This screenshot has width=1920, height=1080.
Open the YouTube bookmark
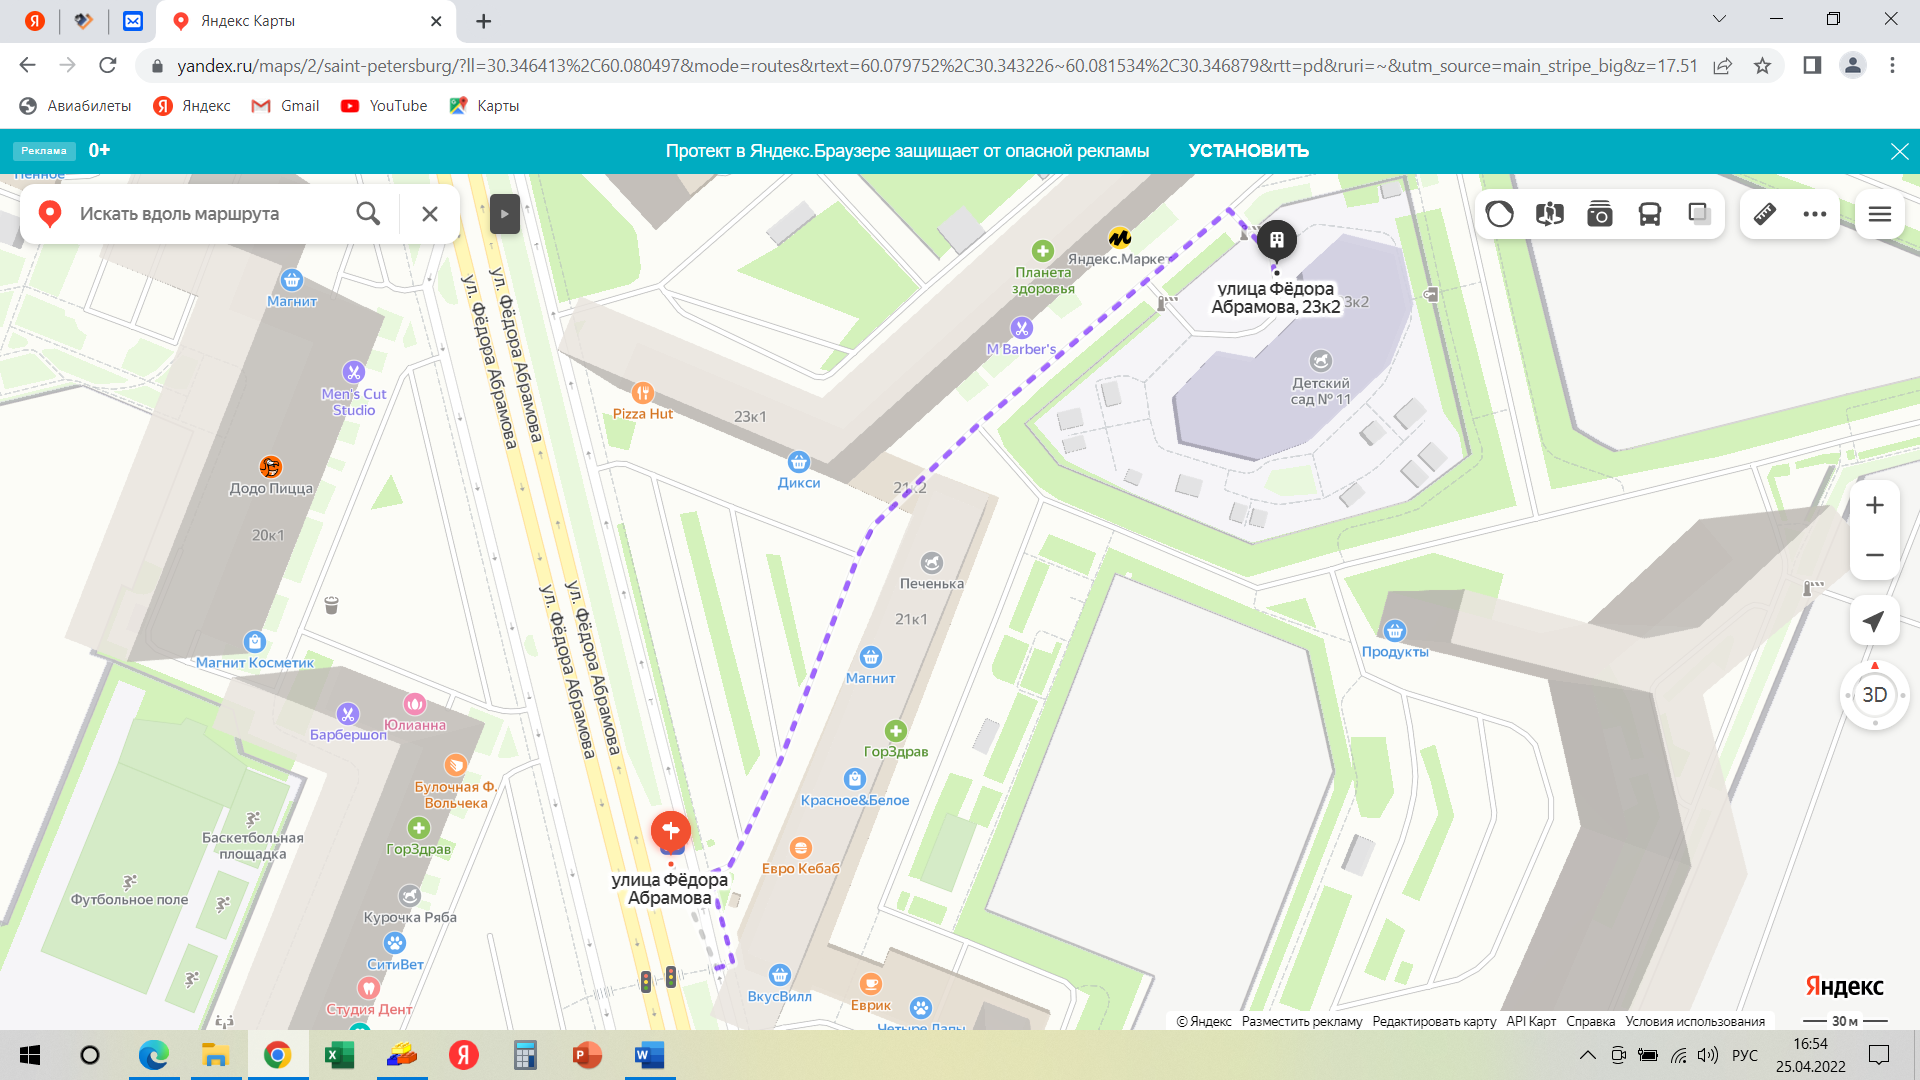pyautogui.click(x=384, y=106)
